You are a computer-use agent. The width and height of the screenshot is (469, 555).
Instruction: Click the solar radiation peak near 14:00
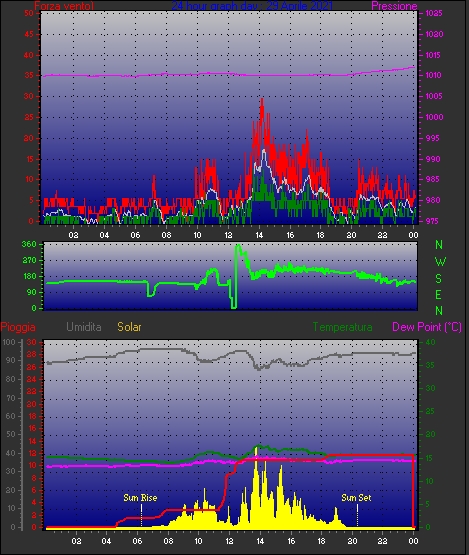(256, 451)
